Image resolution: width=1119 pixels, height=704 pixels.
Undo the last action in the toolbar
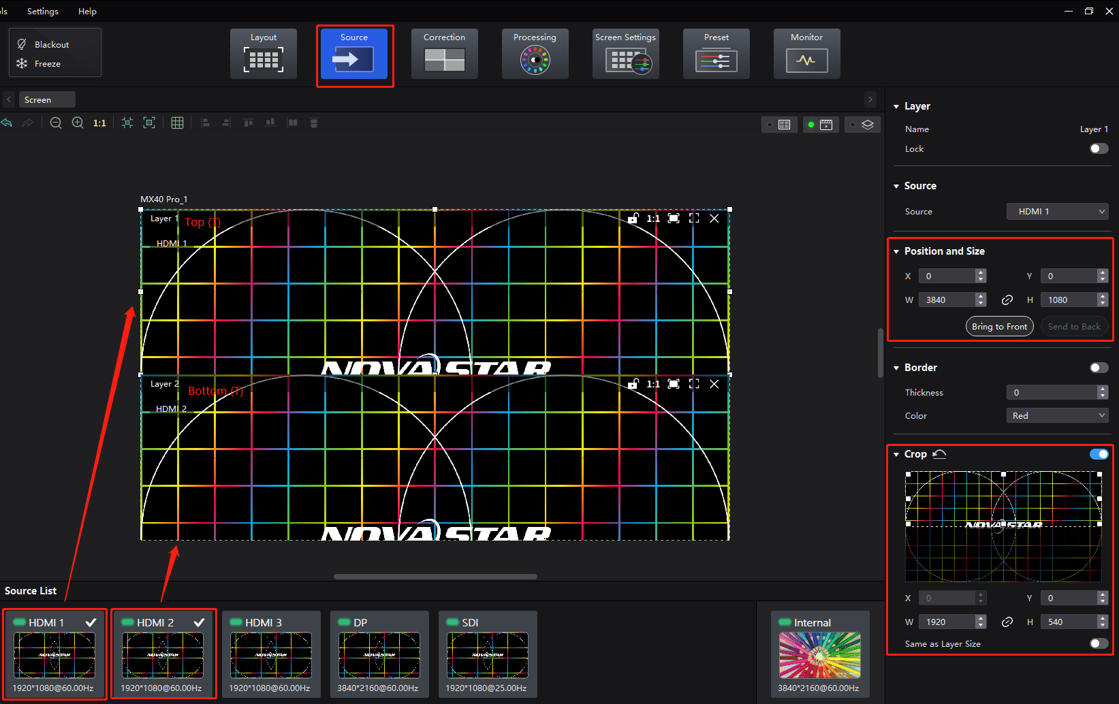coord(6,123)
